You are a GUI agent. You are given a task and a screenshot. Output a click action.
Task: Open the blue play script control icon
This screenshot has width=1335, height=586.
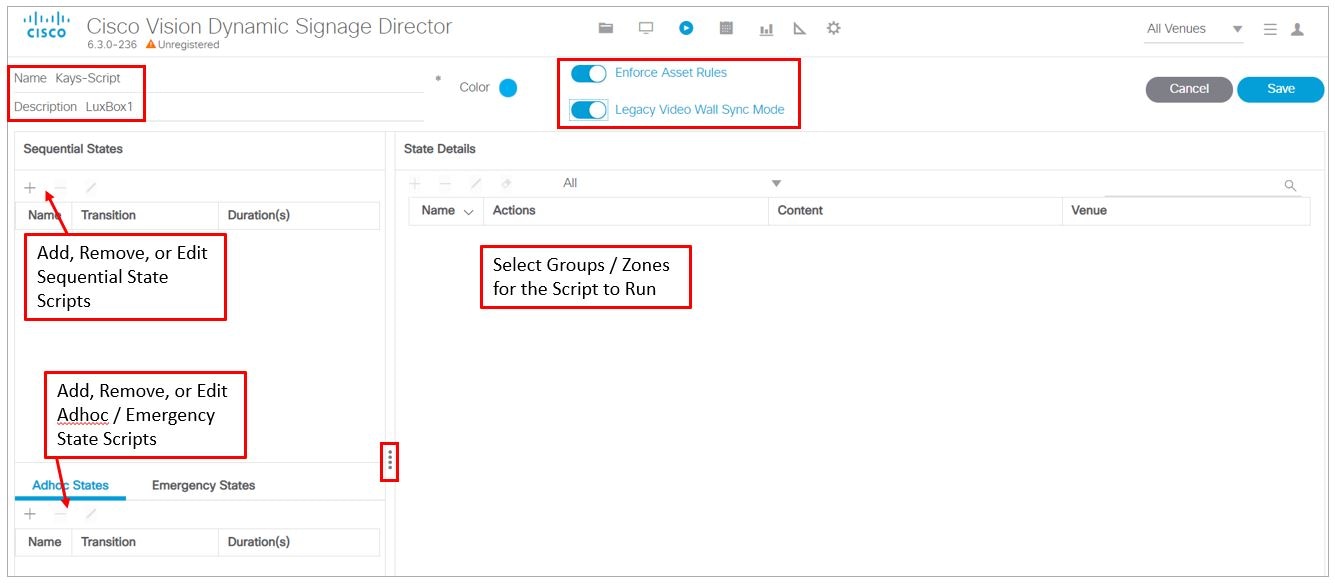[x=686, y=28]
